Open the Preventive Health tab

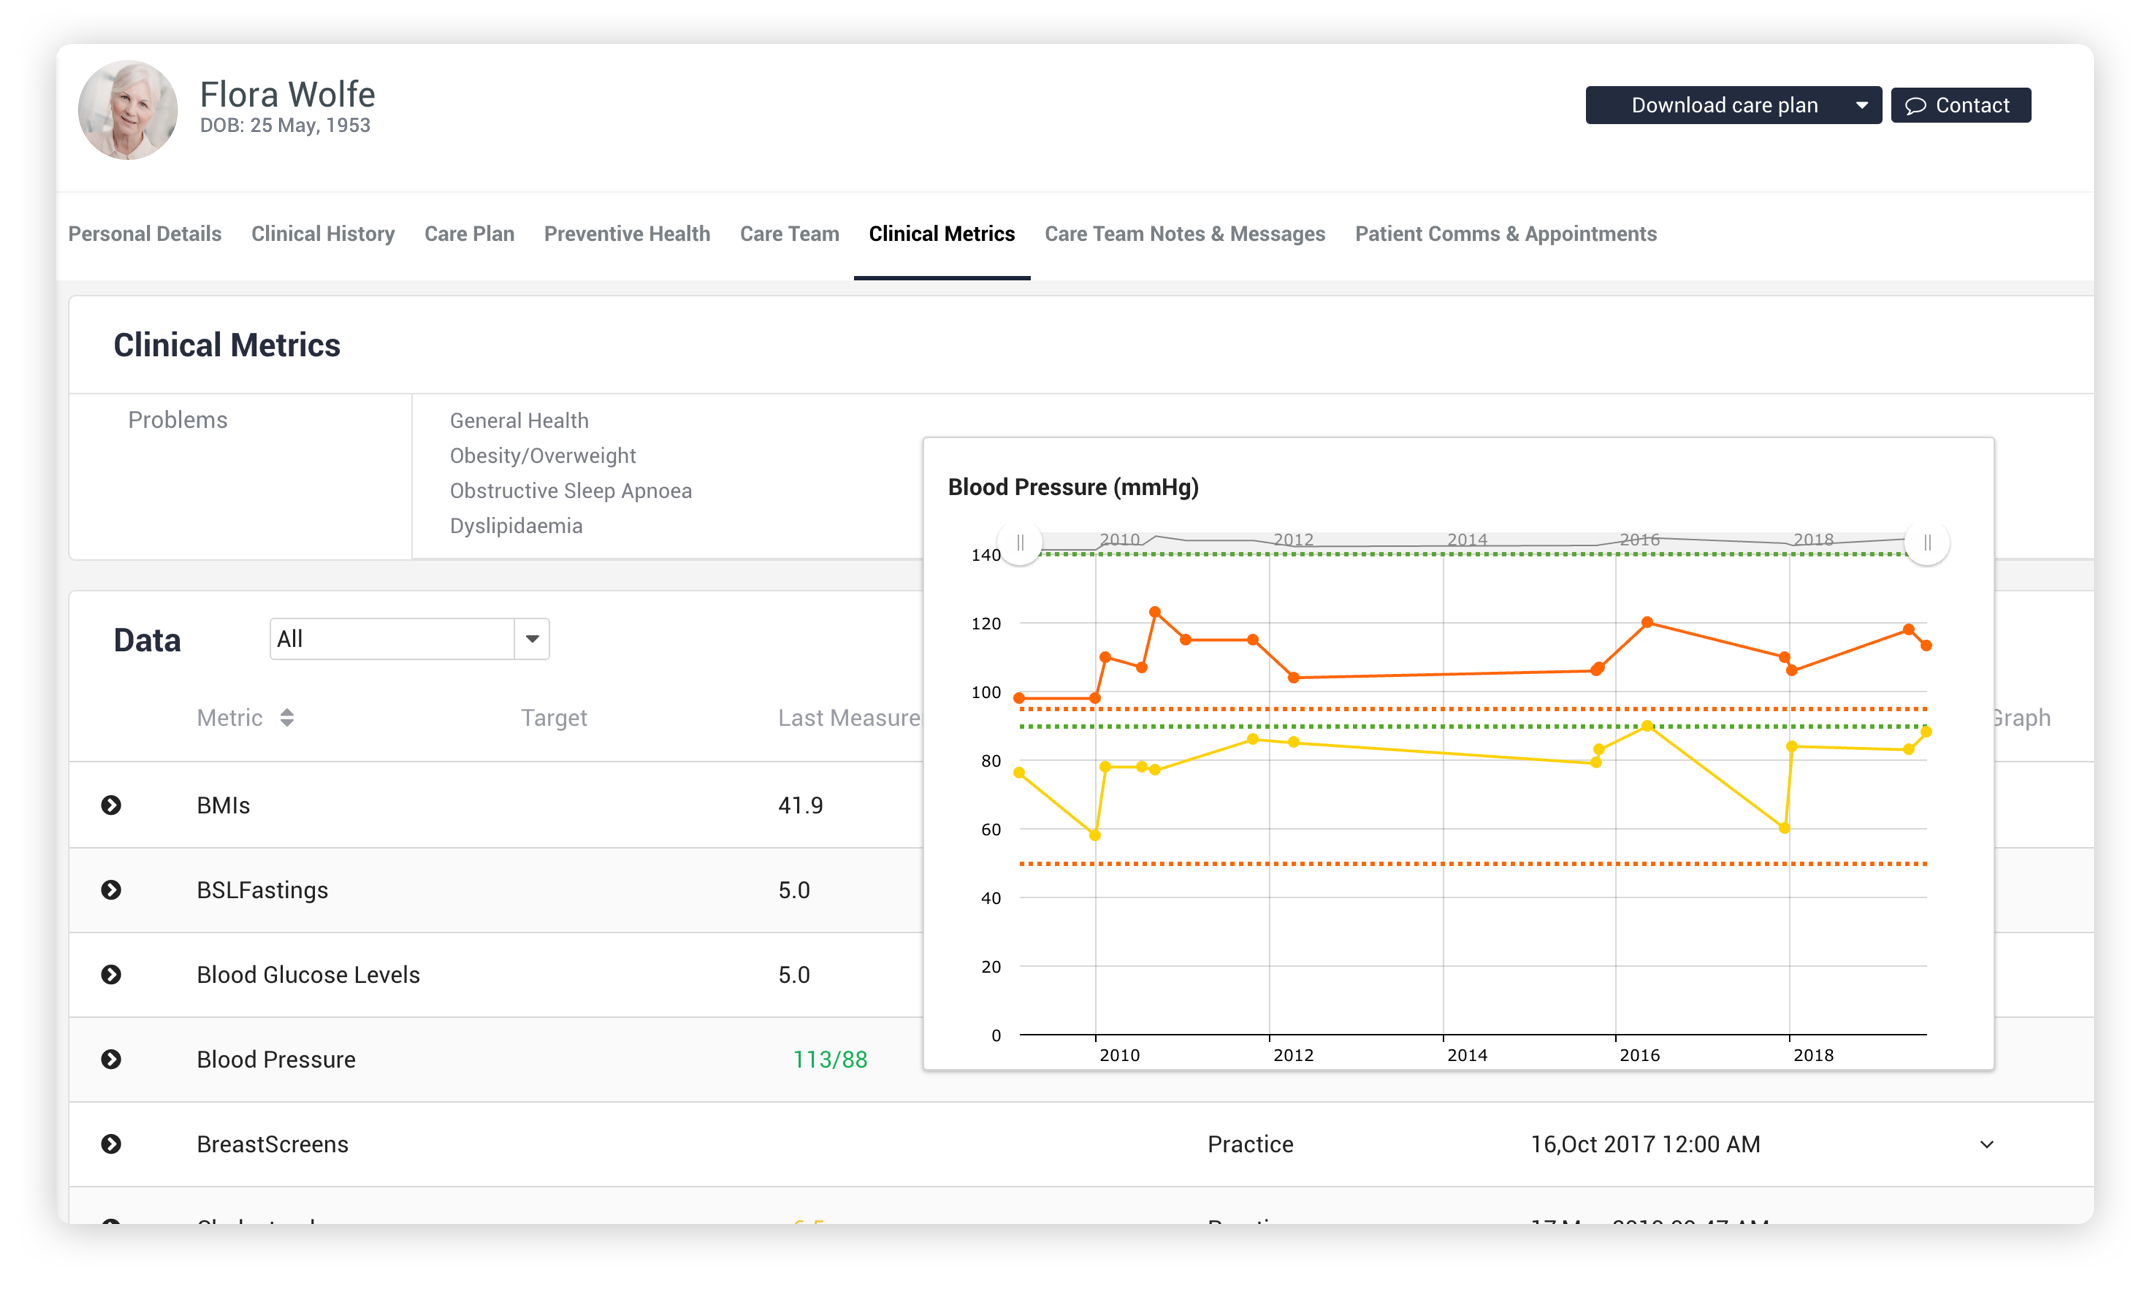tap(627, 234)
